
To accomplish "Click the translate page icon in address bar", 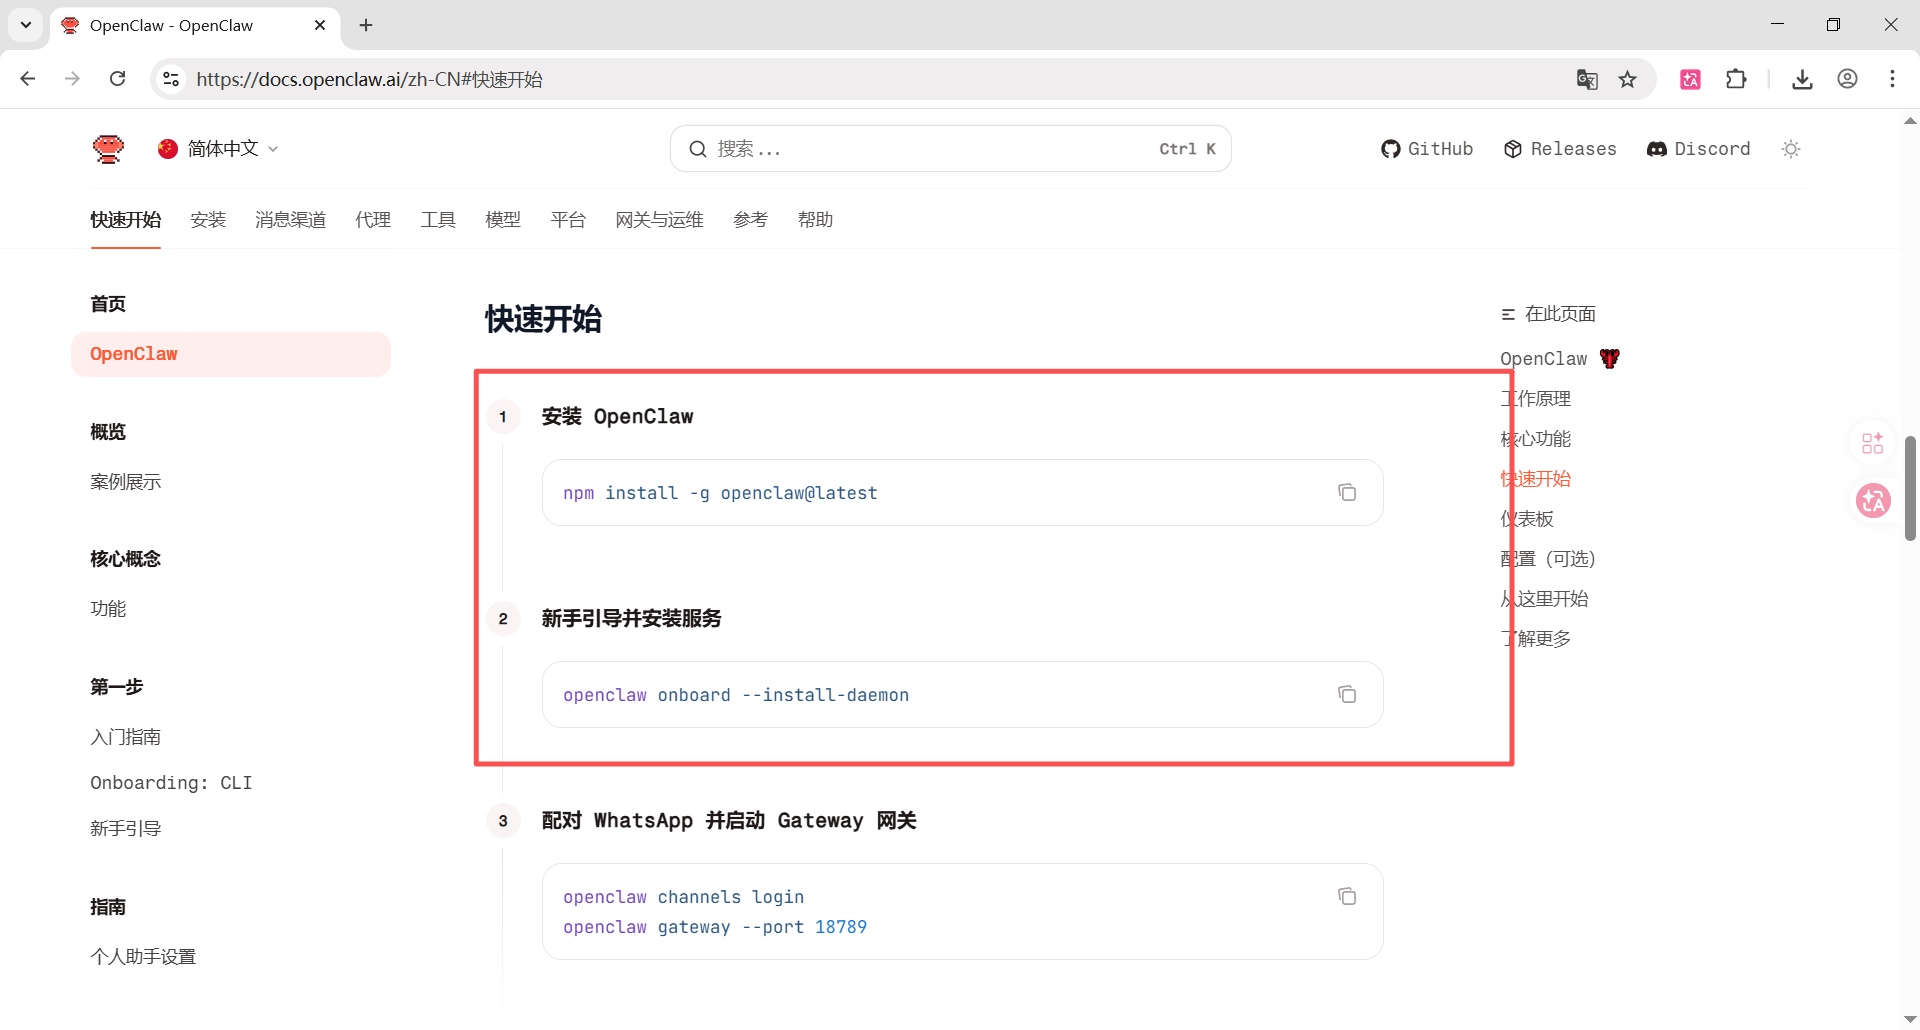I will tap(1587, 79).
